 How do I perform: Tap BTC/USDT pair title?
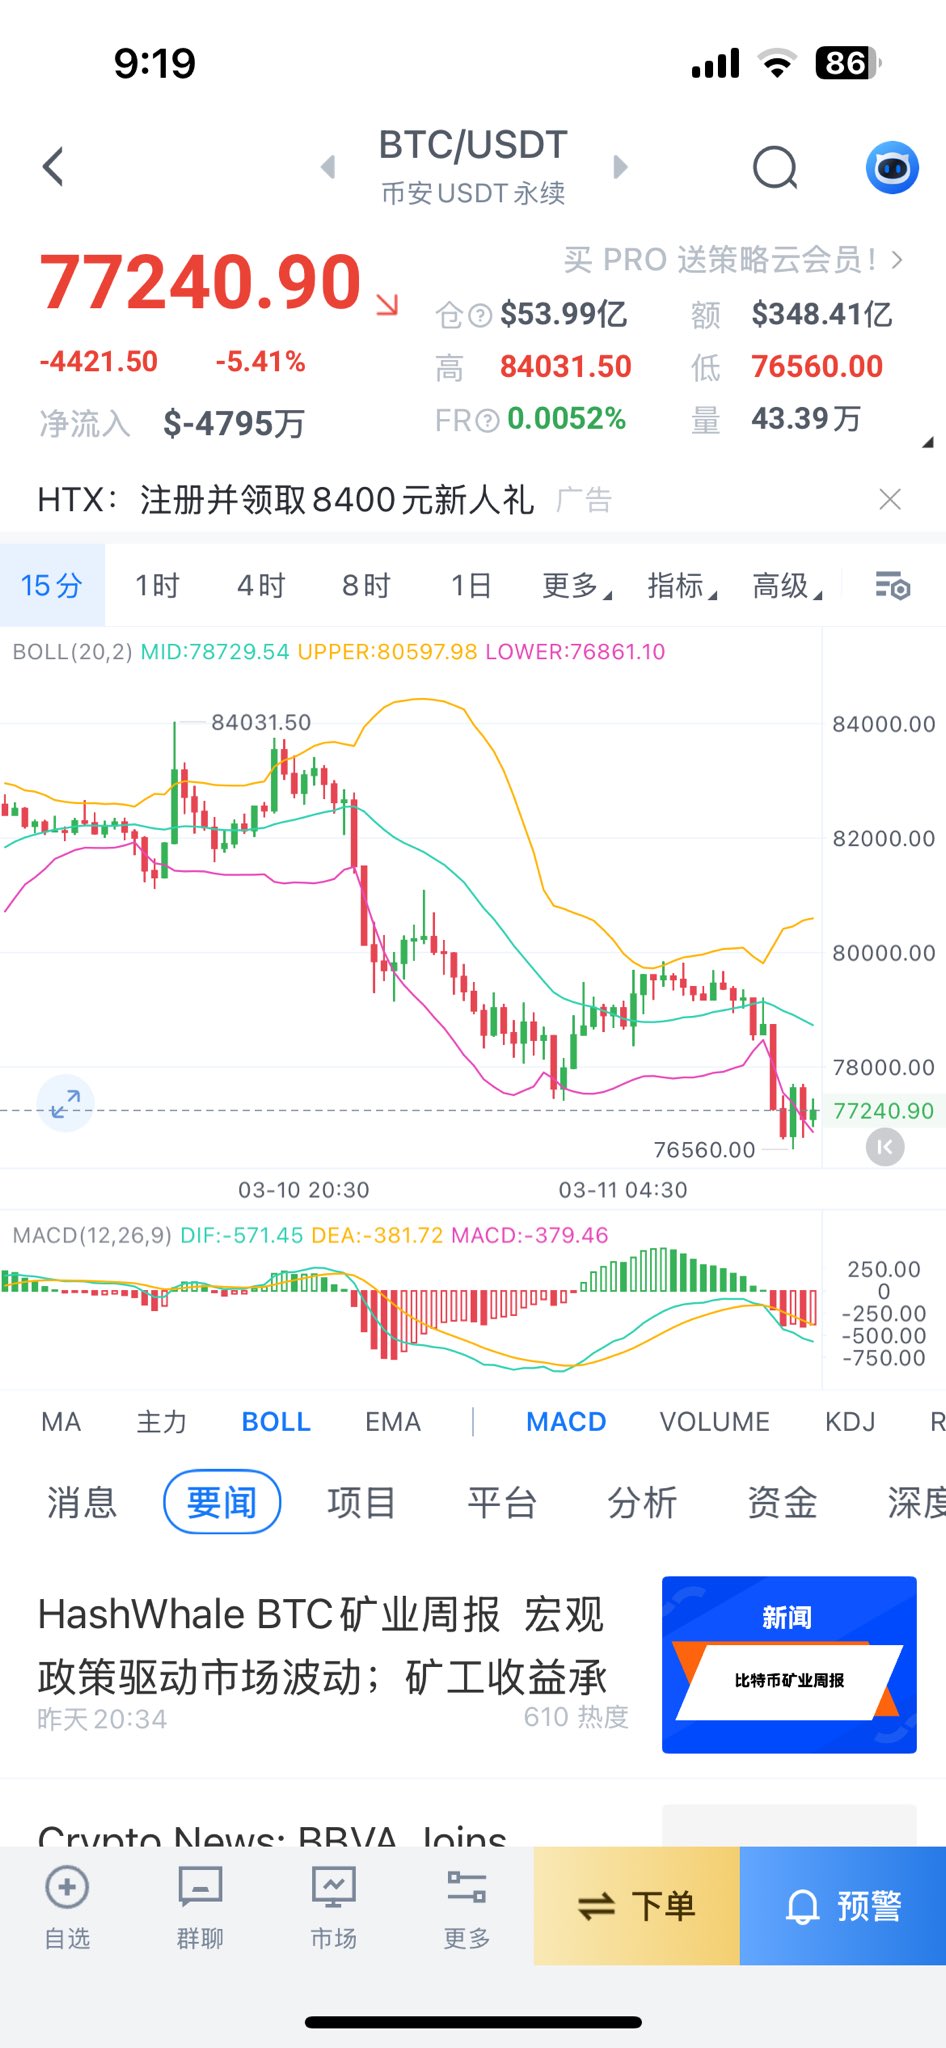pyautogui.click(x=473, y=146)
